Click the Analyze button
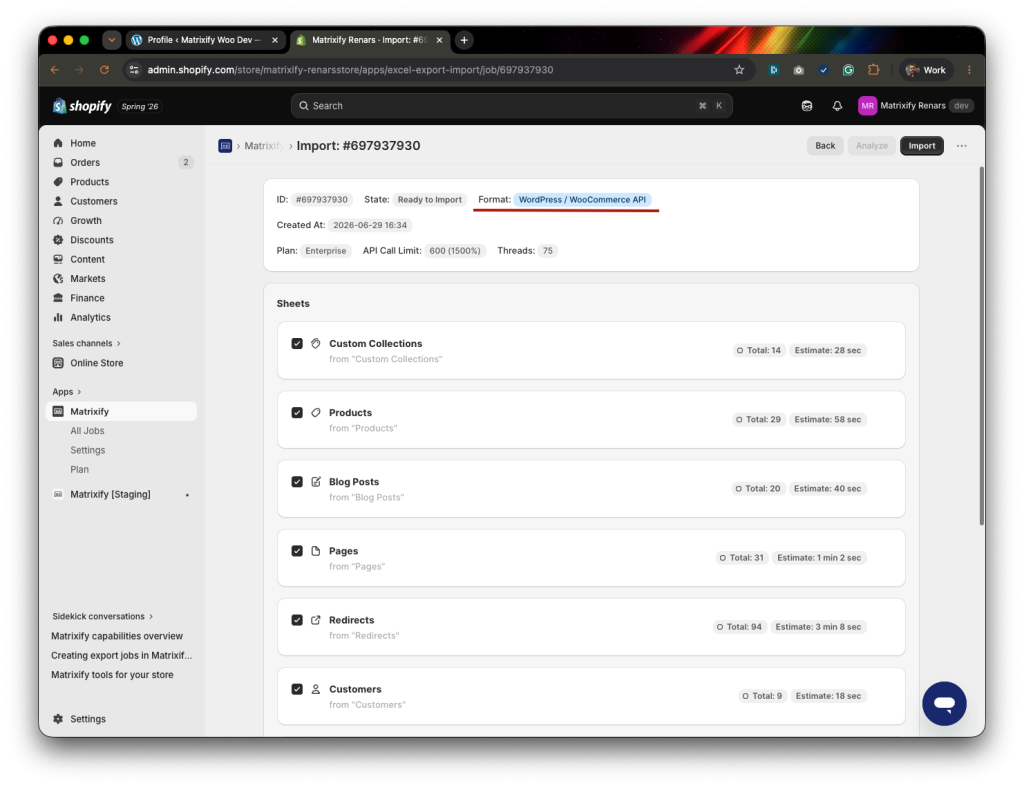This screenshot has height=788, width=1024. (x=871, y=146)
